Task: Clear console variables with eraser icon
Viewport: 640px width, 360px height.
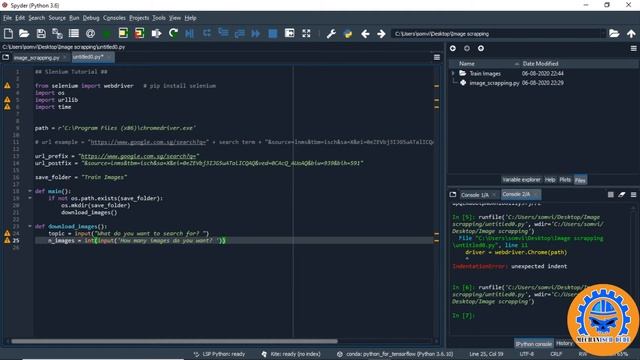Action: tap(622, 195)
